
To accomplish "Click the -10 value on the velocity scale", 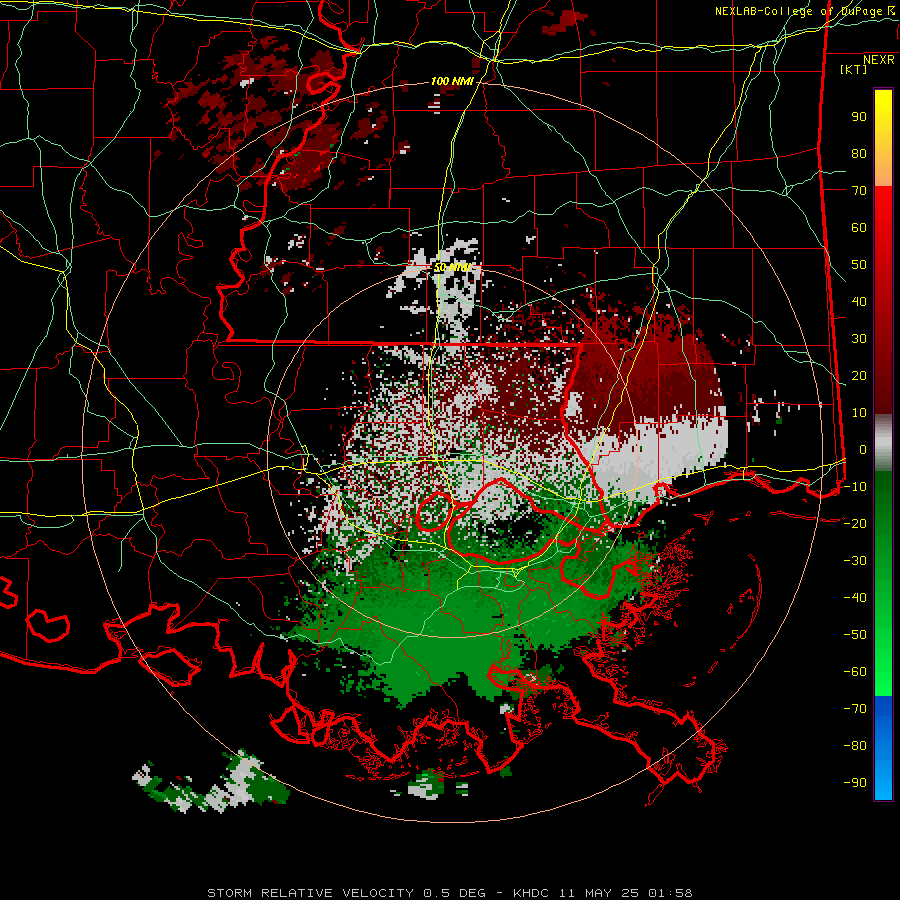I will tap(855, 487).
